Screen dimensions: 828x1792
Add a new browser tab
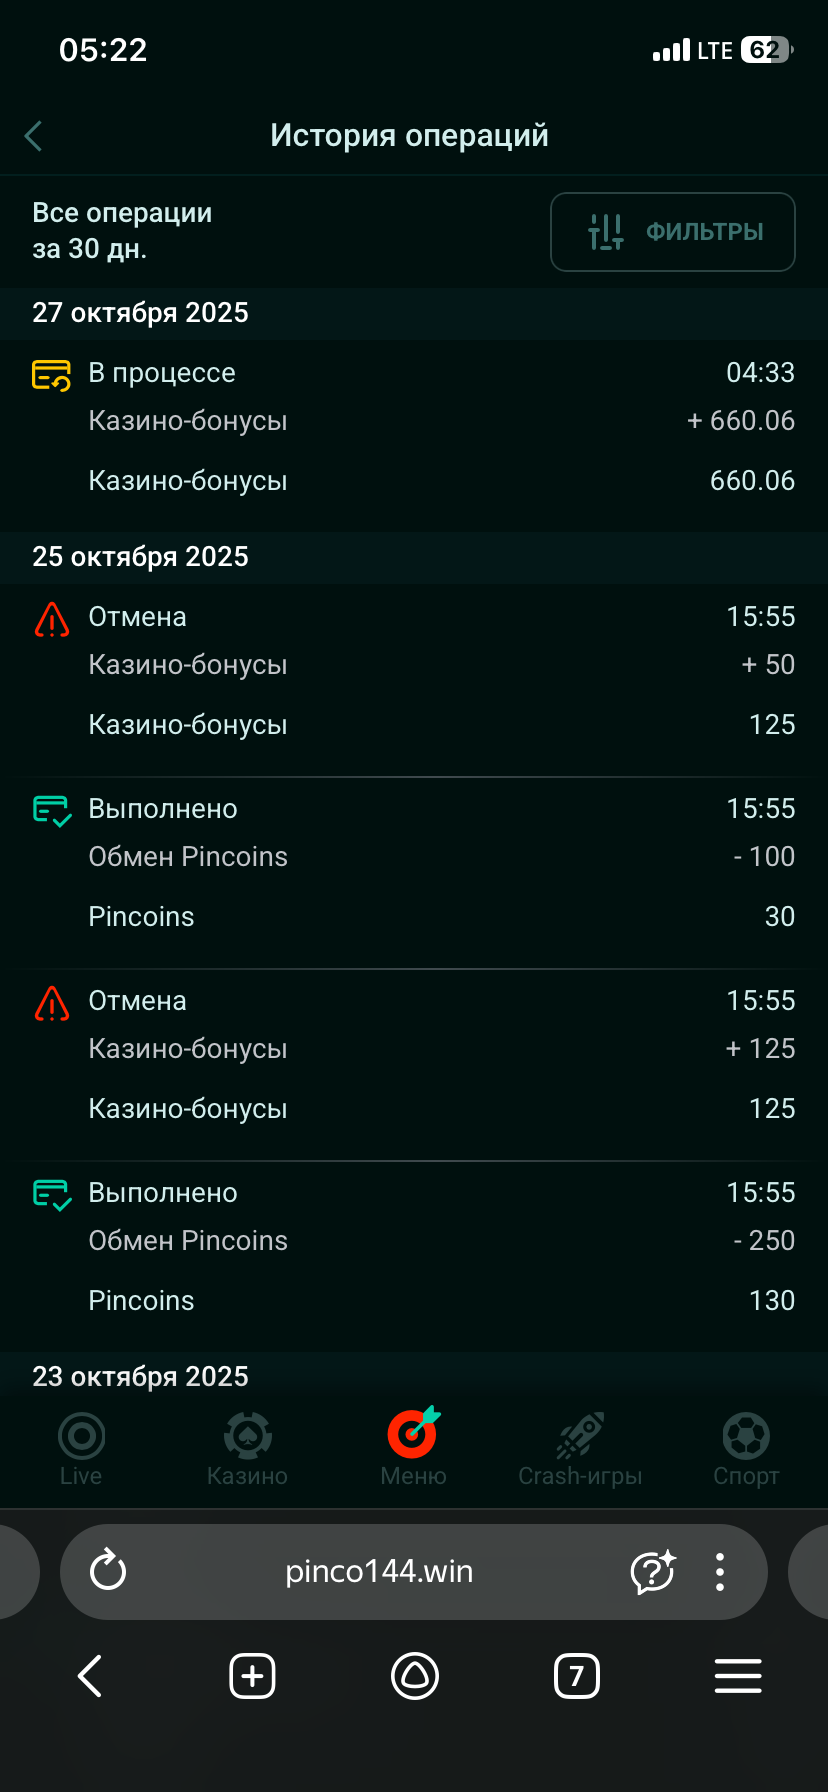click(x=252, y=1676)
